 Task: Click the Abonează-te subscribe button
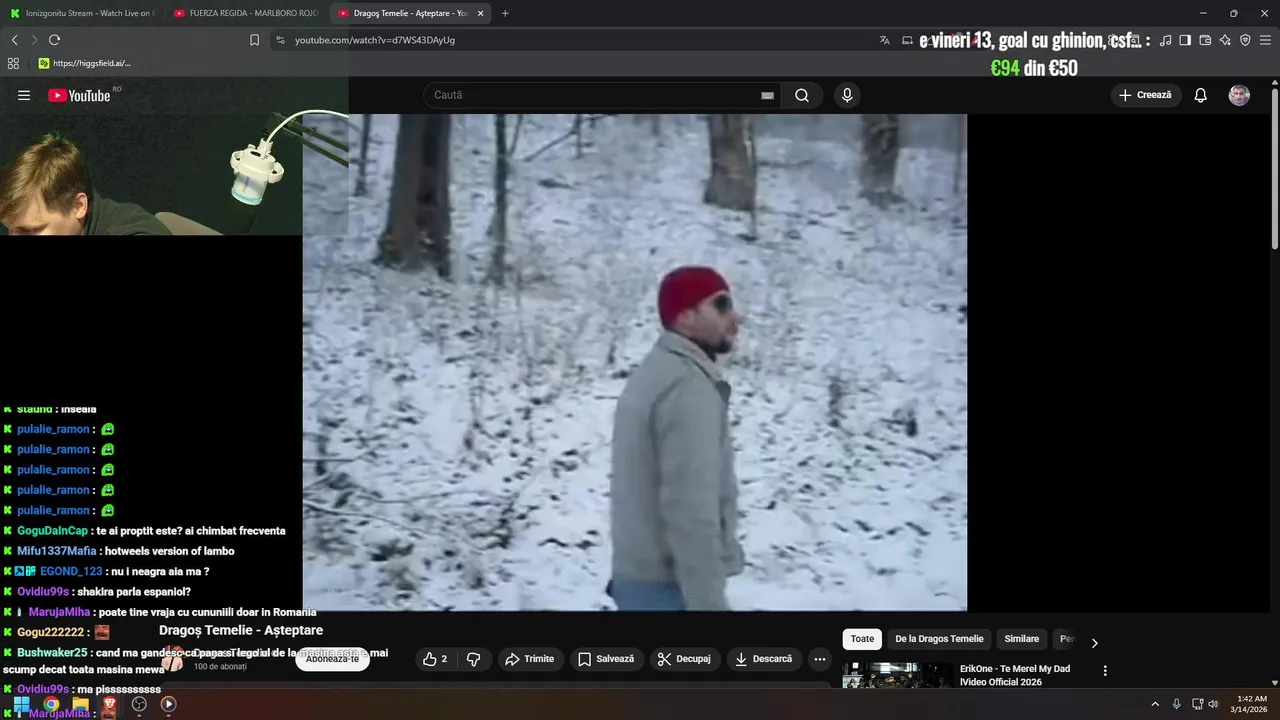[x=332, y=659]
